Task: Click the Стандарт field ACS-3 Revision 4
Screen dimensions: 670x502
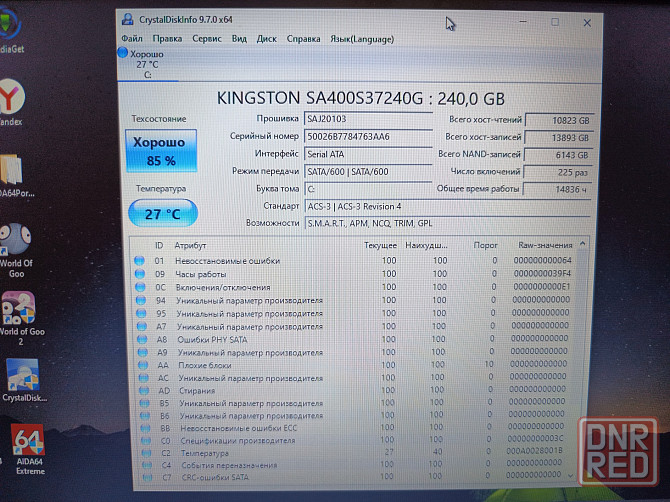Action: [447, 206]
